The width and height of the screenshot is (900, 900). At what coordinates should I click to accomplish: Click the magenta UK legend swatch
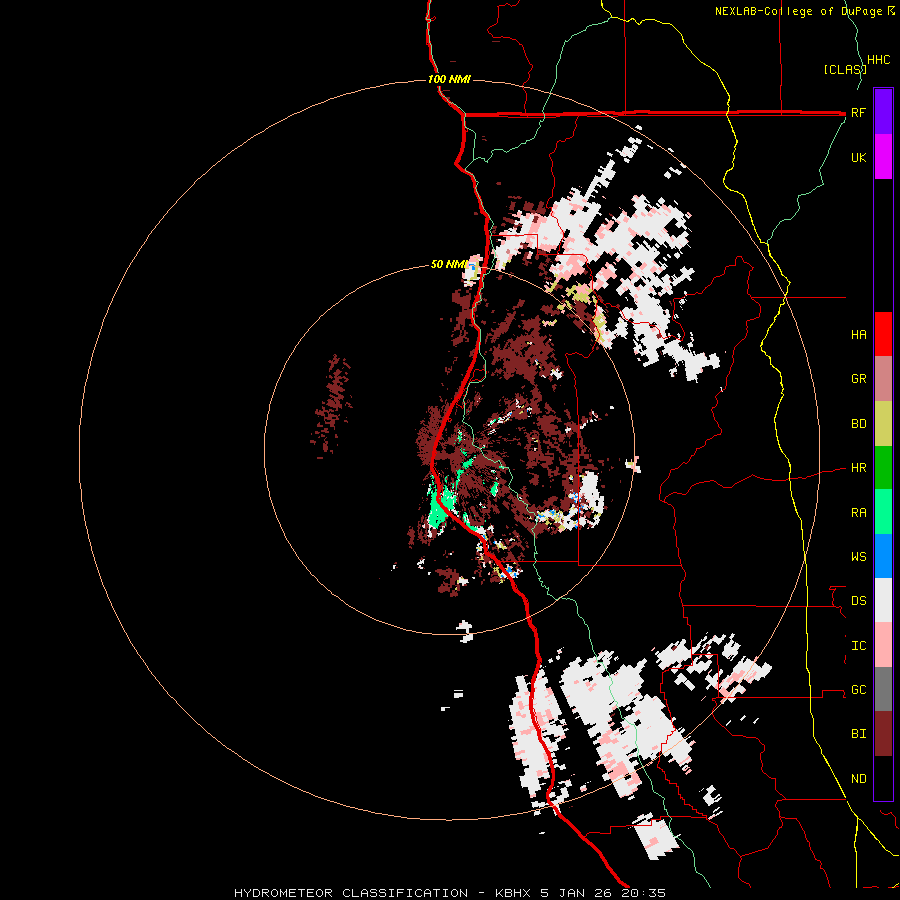(883, 157)
